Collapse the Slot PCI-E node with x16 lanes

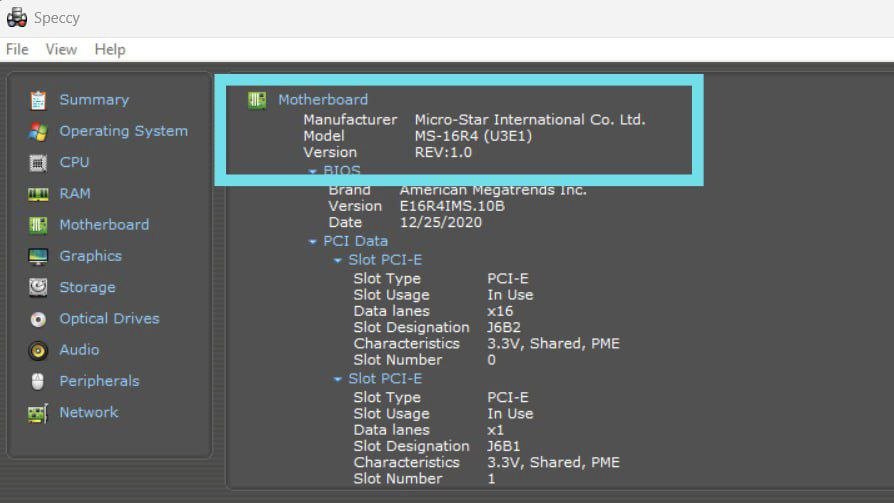point(338,261)
